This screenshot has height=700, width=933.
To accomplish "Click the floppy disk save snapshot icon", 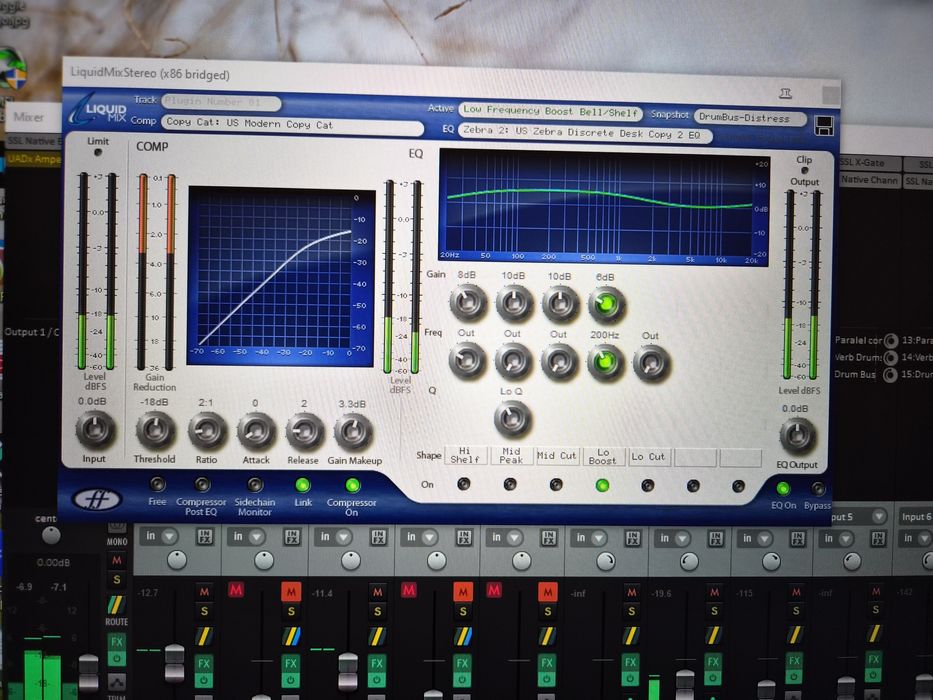I will [x=824, y=126].
